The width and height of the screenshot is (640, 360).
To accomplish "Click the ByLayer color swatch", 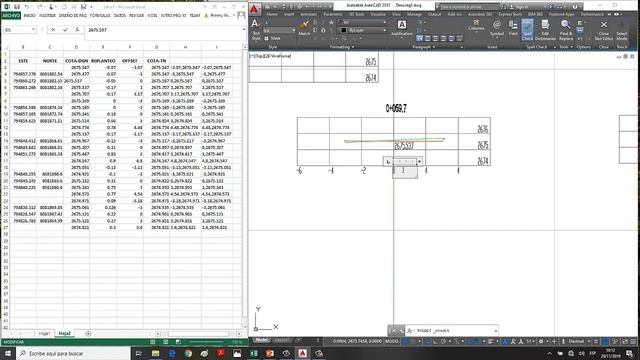I will (344, 30).
